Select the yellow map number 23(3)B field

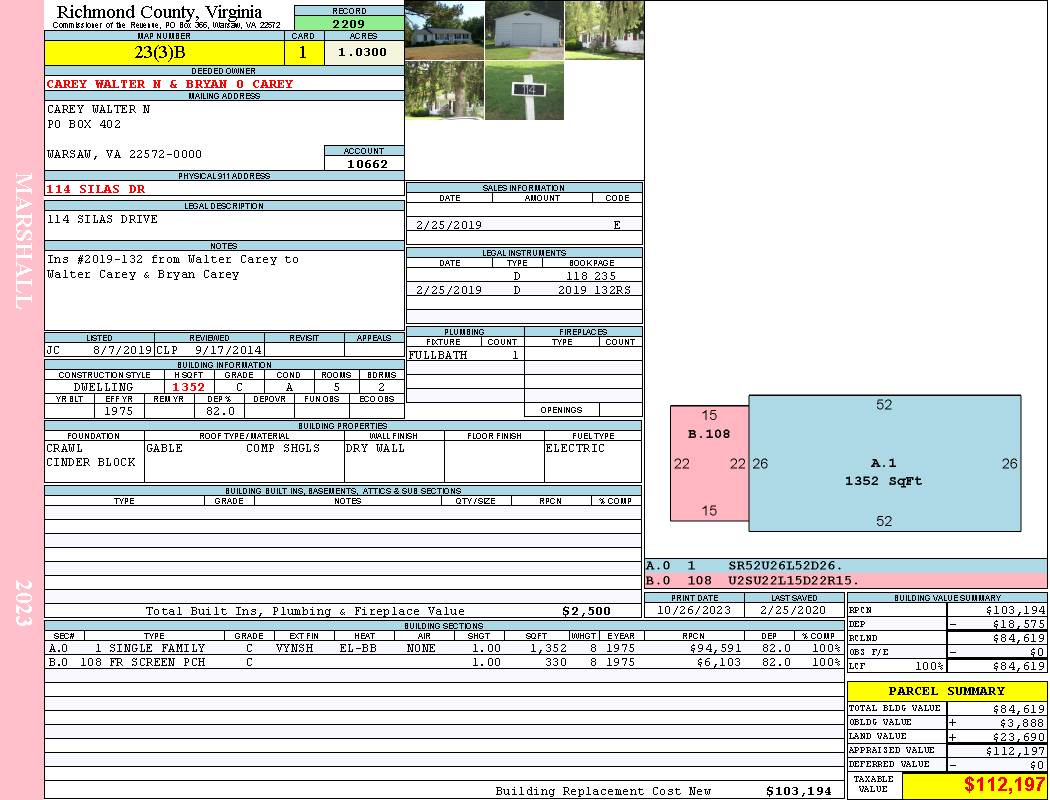[x=164, y=53]
